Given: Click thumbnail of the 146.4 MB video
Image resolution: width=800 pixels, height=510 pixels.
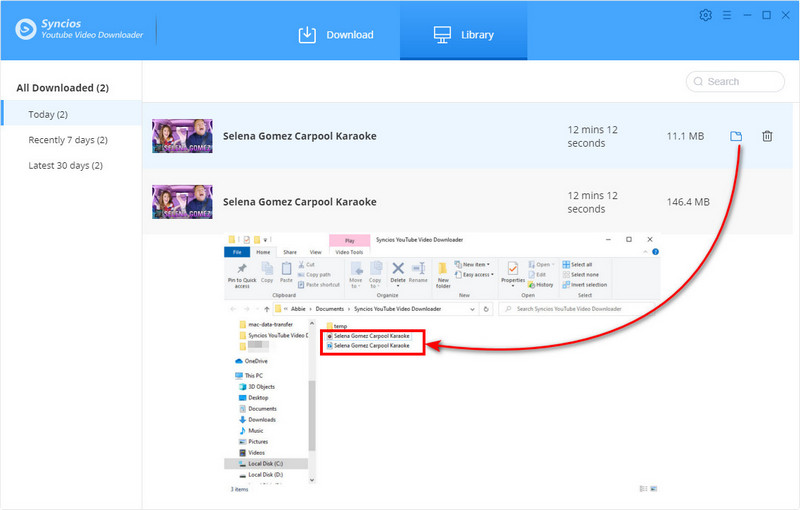Looking at the screenshot, I should coord(182,202).
